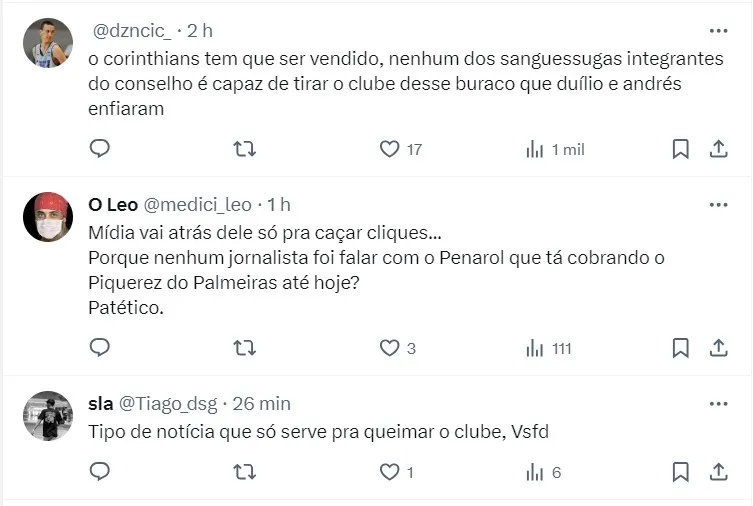Reply to O Leo's tweet
Viewport: 753px width, 506px height.
[x=100, y=348]
